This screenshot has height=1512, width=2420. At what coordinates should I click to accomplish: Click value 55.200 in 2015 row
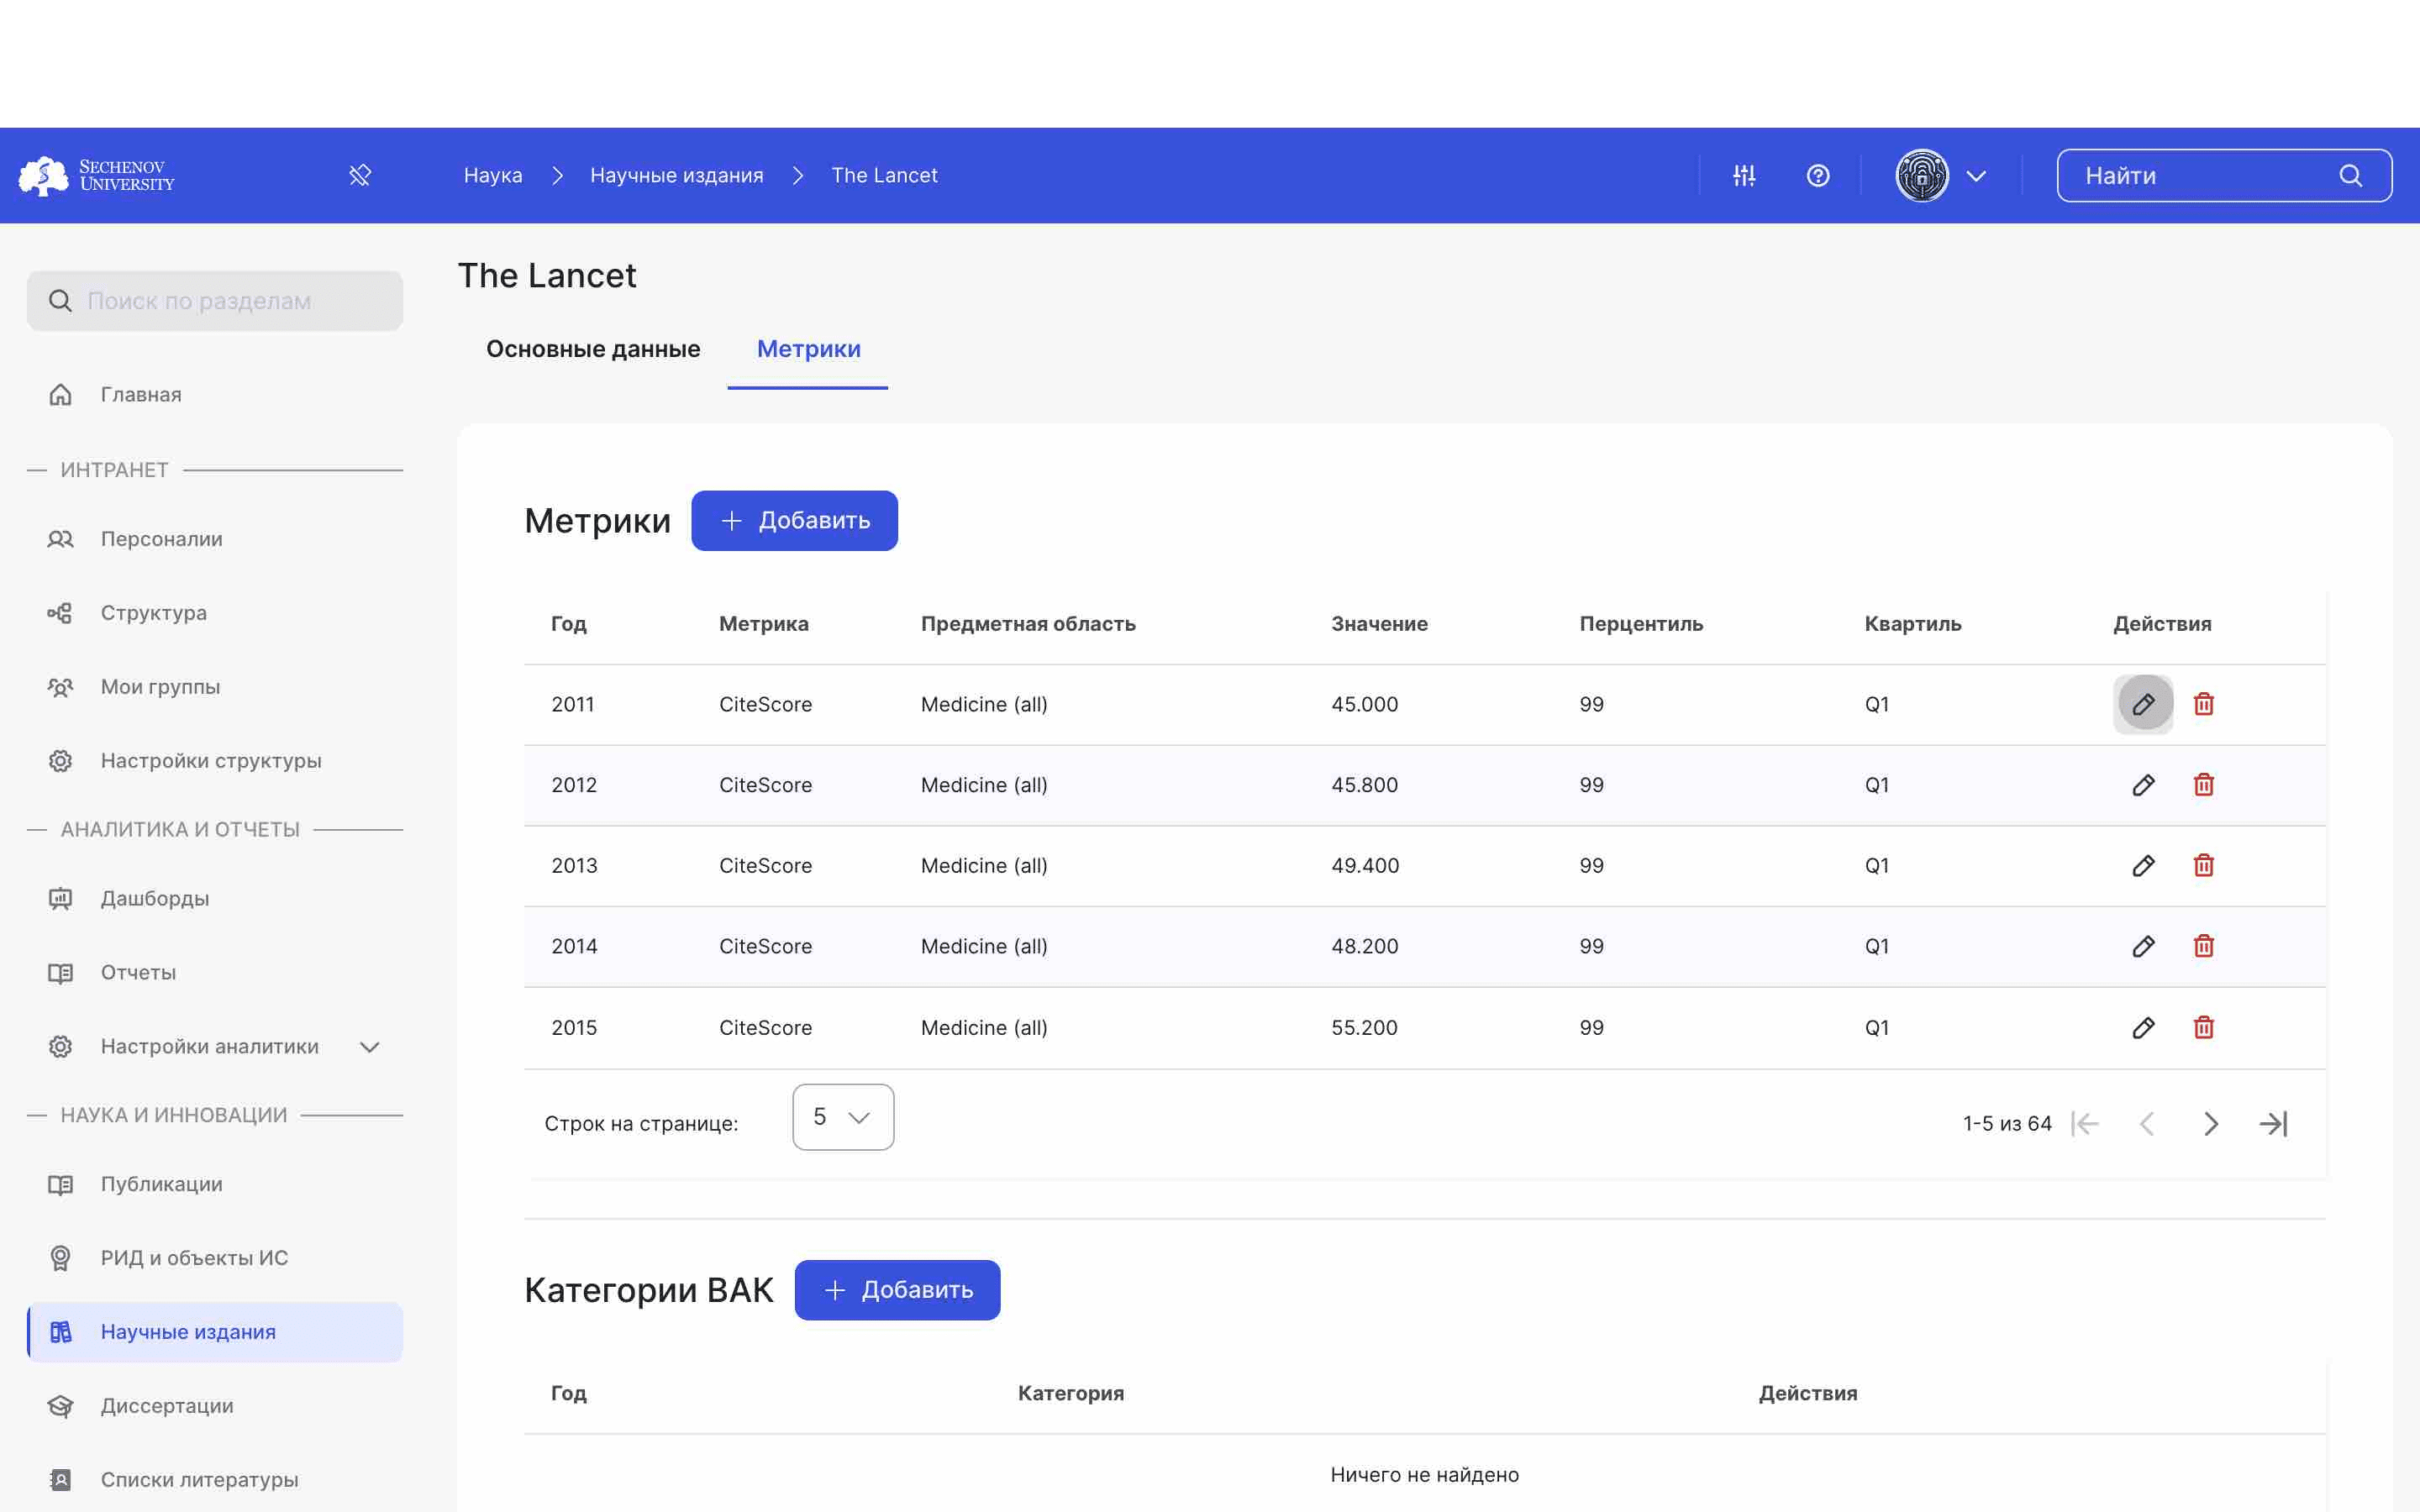tap(1364, 1028)
